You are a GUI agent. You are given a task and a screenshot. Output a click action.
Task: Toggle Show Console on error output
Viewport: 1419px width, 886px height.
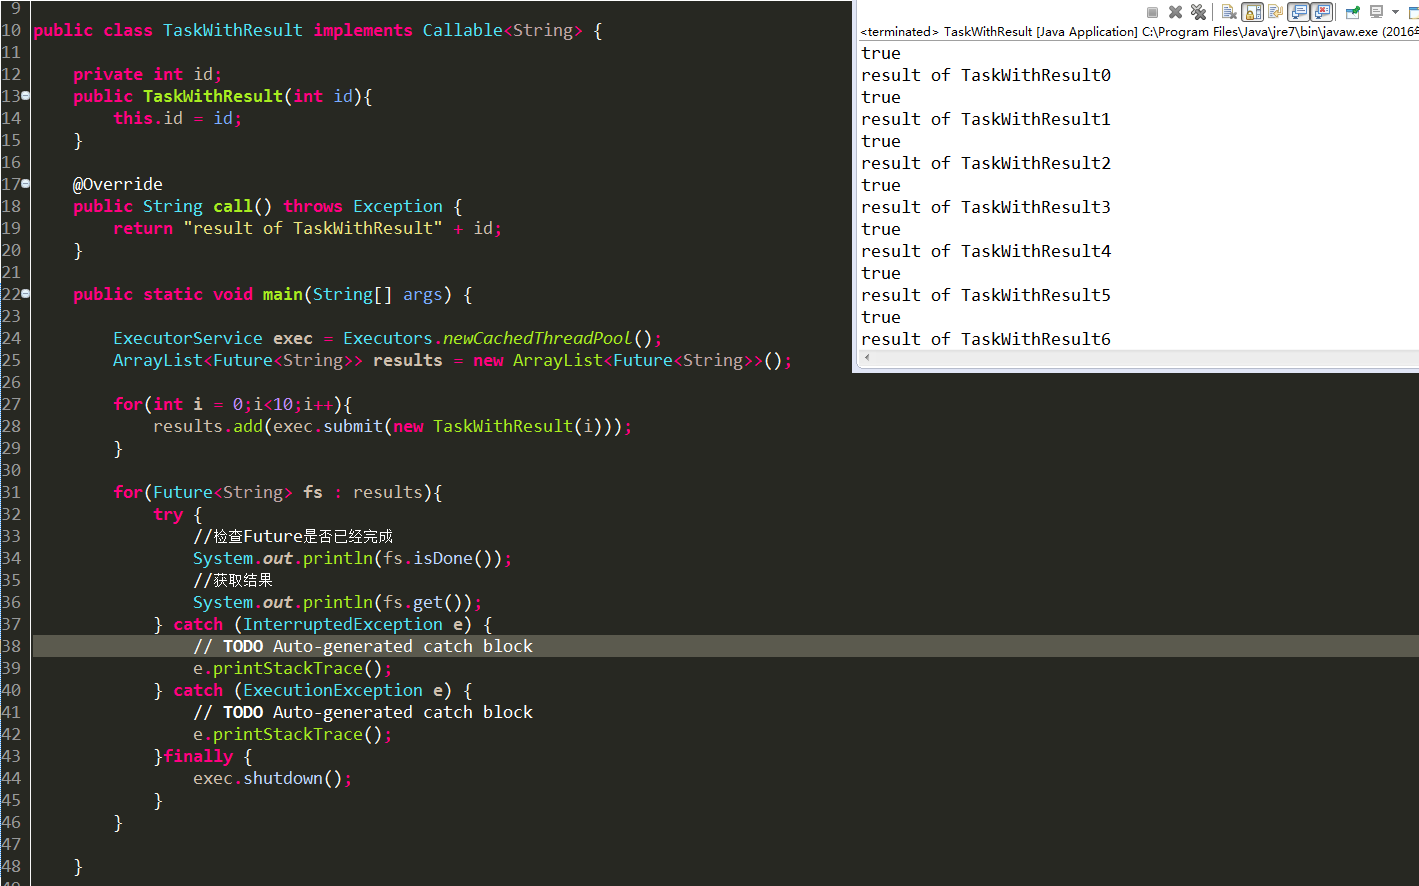click(x=1322, y=12)
